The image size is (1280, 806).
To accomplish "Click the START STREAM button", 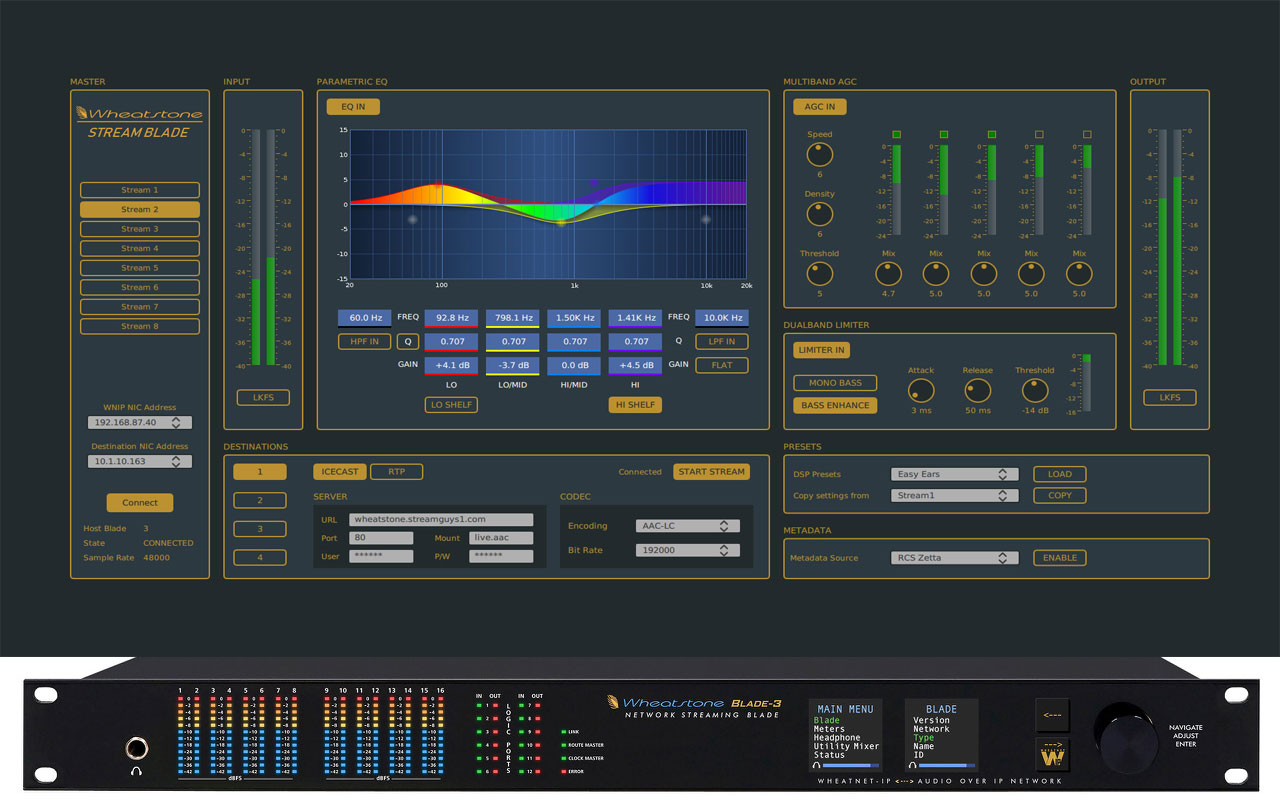I will tap(712, 472).
